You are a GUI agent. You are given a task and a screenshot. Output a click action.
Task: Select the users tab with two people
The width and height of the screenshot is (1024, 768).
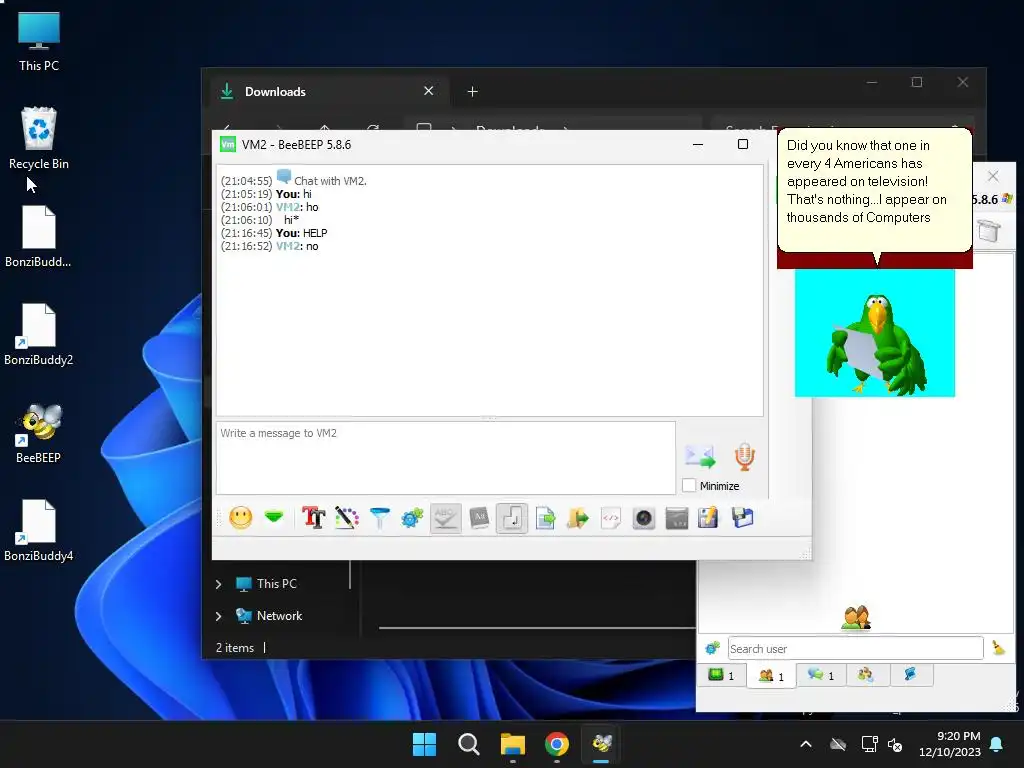point(771,675)
